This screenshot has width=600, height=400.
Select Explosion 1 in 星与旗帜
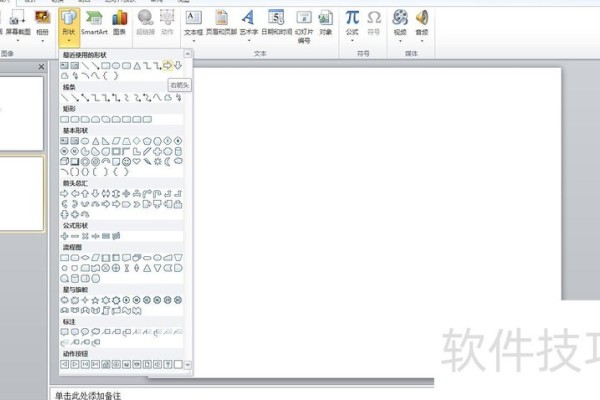tap(64, 300)
